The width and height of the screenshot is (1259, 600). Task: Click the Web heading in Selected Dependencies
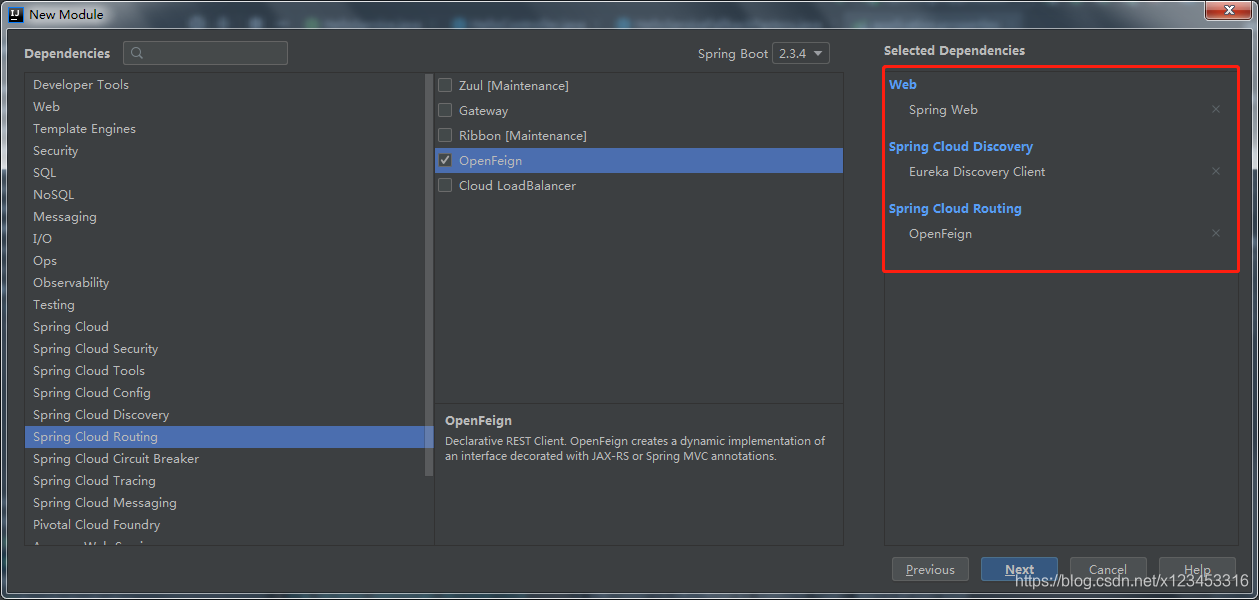pos(903,85)
